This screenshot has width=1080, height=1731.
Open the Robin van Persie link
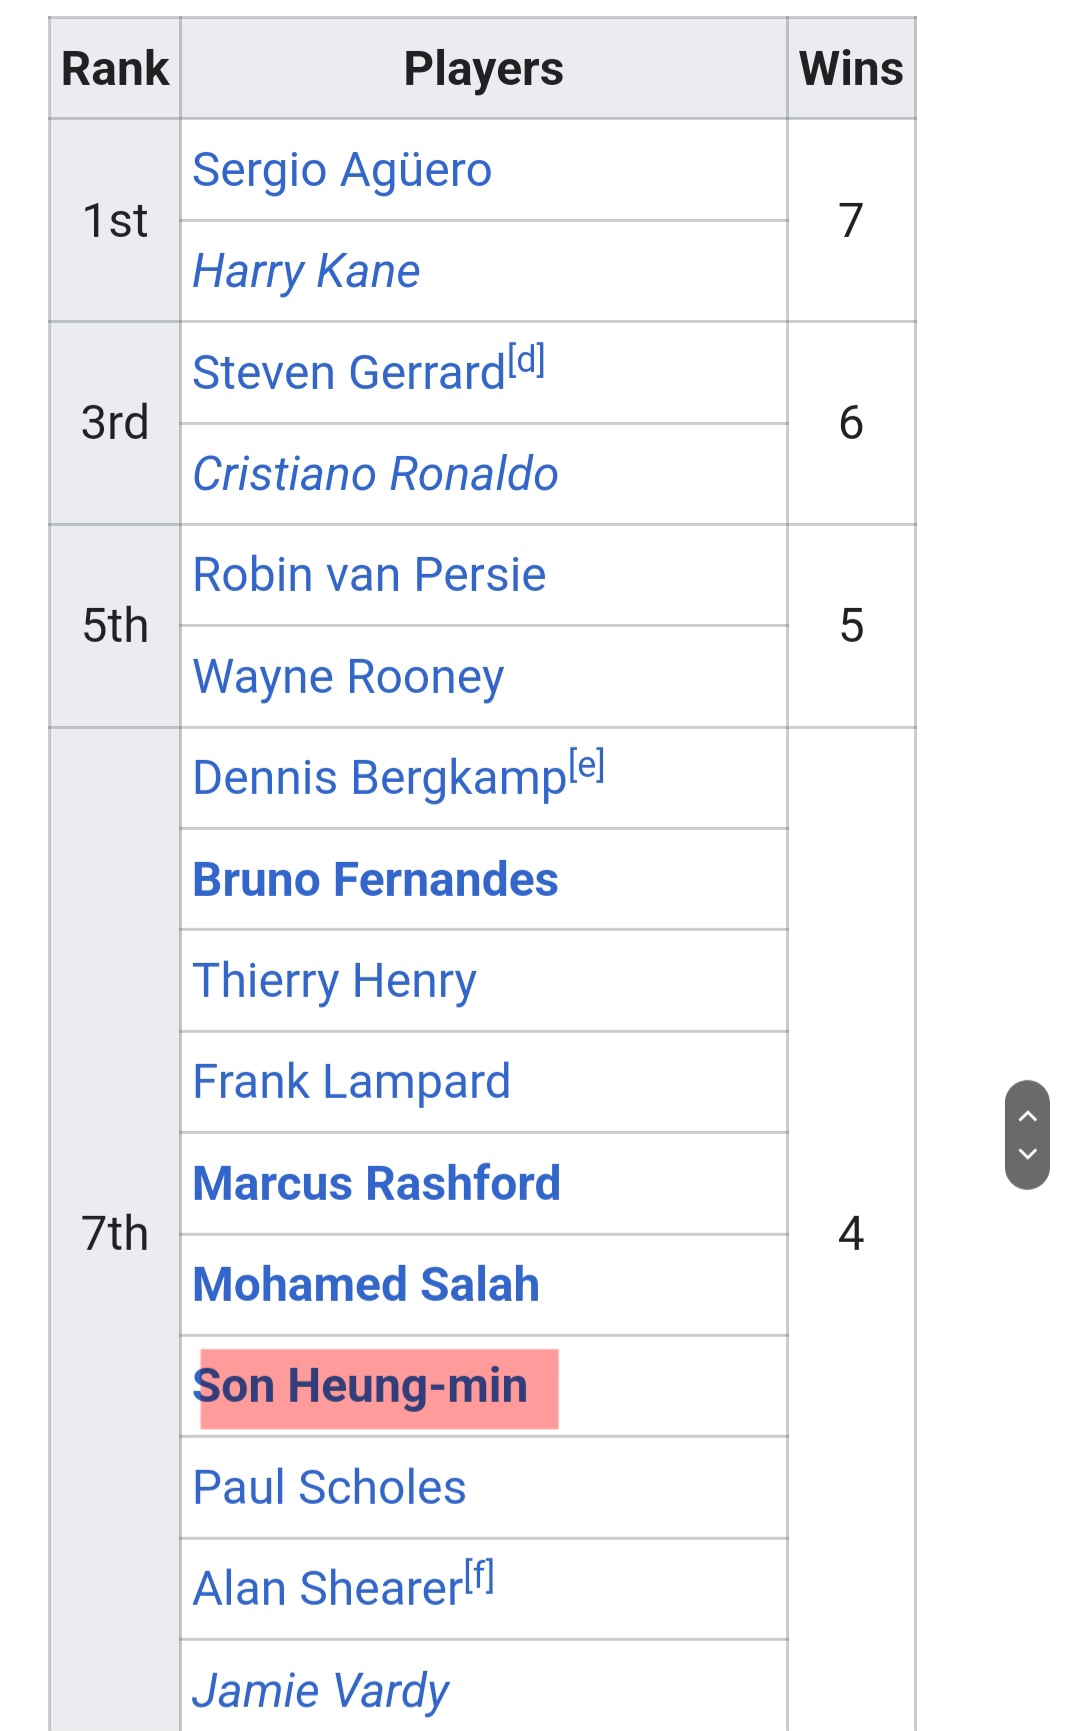[369, 575]
